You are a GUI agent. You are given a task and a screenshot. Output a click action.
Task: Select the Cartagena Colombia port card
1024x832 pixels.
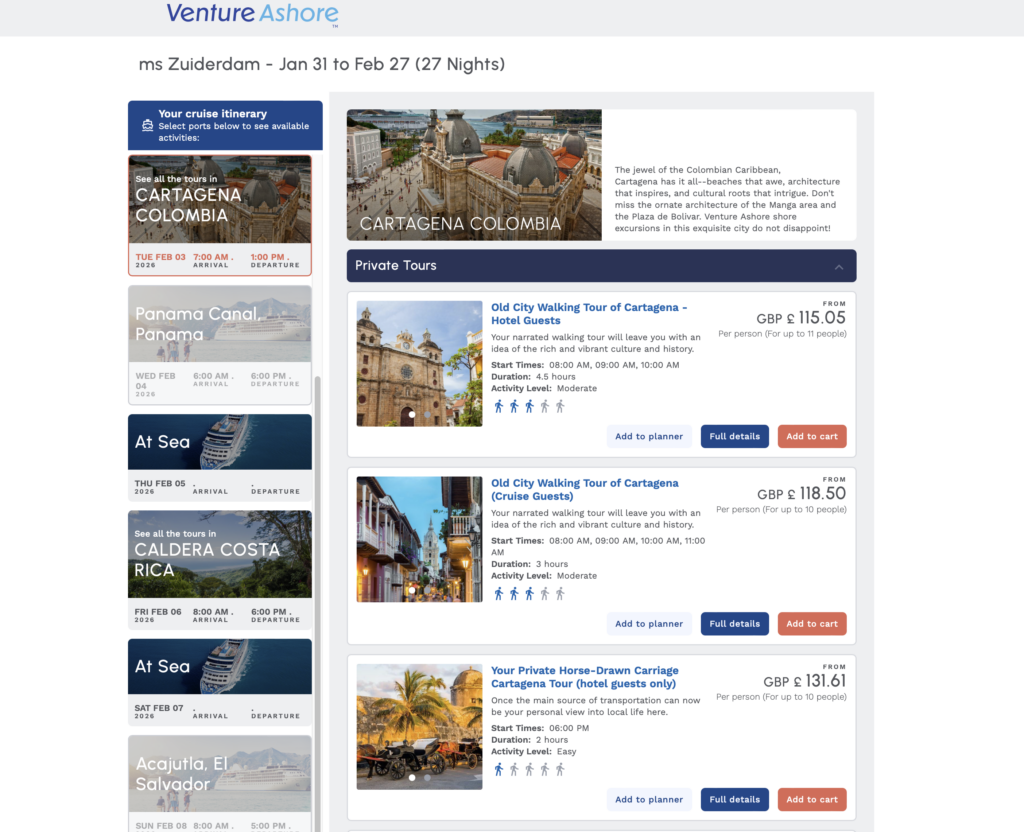[x=220, y=215]
